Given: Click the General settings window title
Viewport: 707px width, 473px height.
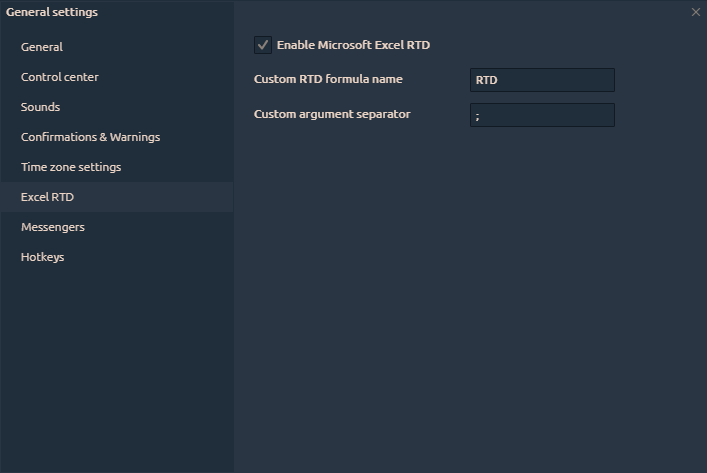Looking at the screenshot, I should [52, 12].
